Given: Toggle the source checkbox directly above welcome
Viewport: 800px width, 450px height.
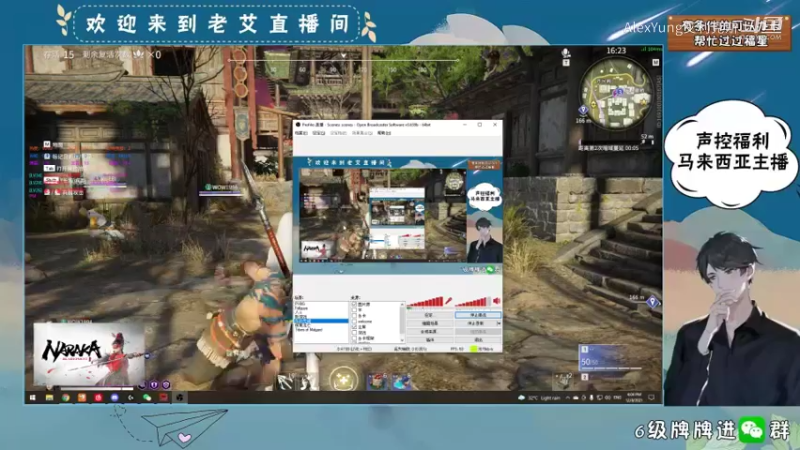Looking at the screenshot, I should pyautogui.click(x=354, y=316).
